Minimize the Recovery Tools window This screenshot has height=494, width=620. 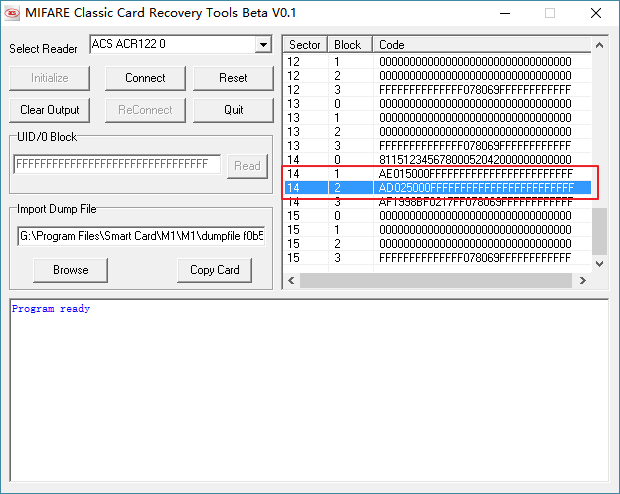[x=503, y=14]
